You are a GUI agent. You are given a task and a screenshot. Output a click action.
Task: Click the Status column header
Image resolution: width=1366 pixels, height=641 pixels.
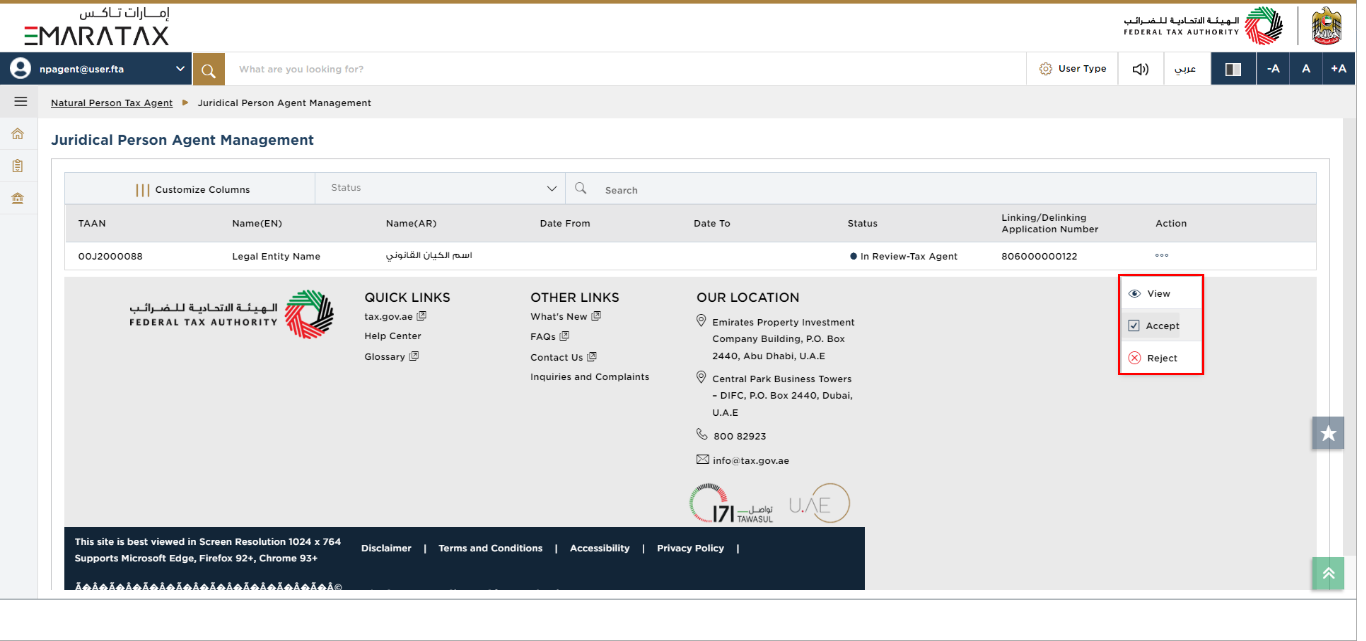pos(863,223)
